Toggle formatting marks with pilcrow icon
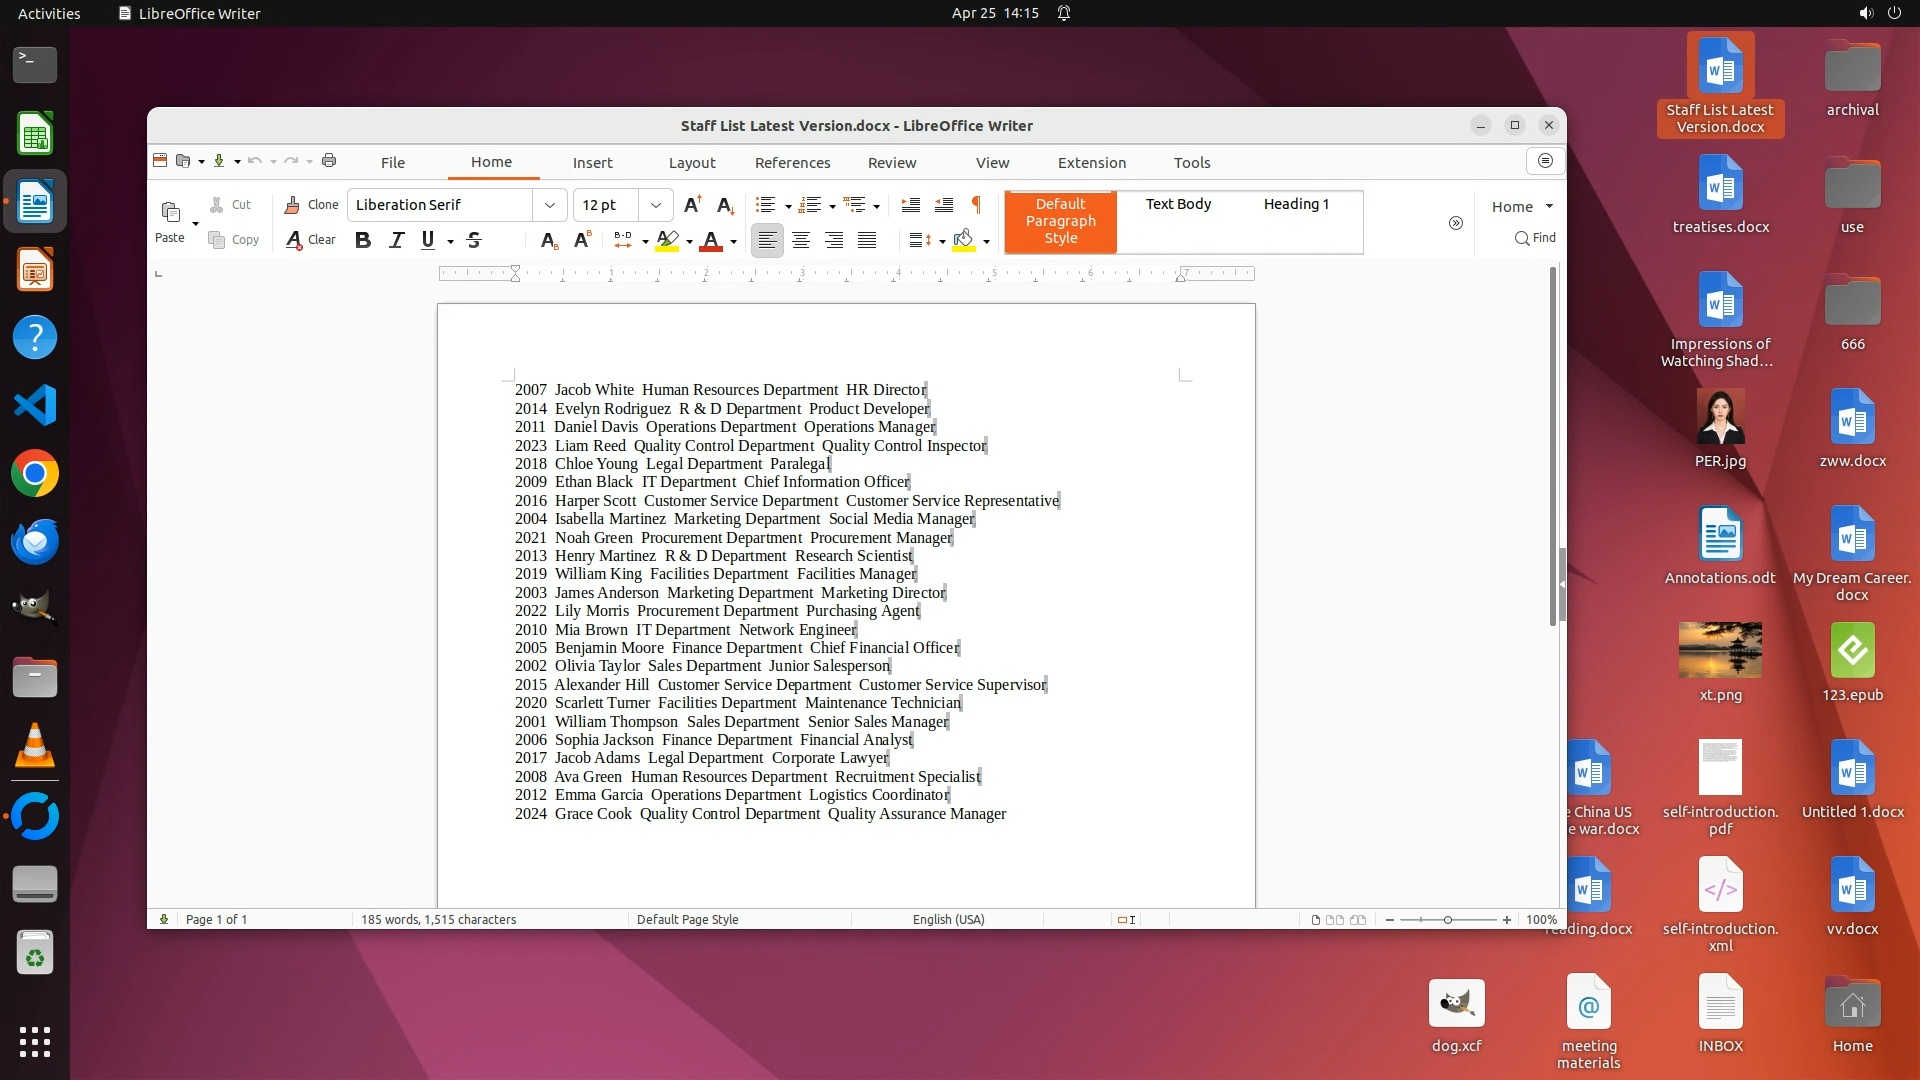1920x1080 pixels. (x=976, y=205)
